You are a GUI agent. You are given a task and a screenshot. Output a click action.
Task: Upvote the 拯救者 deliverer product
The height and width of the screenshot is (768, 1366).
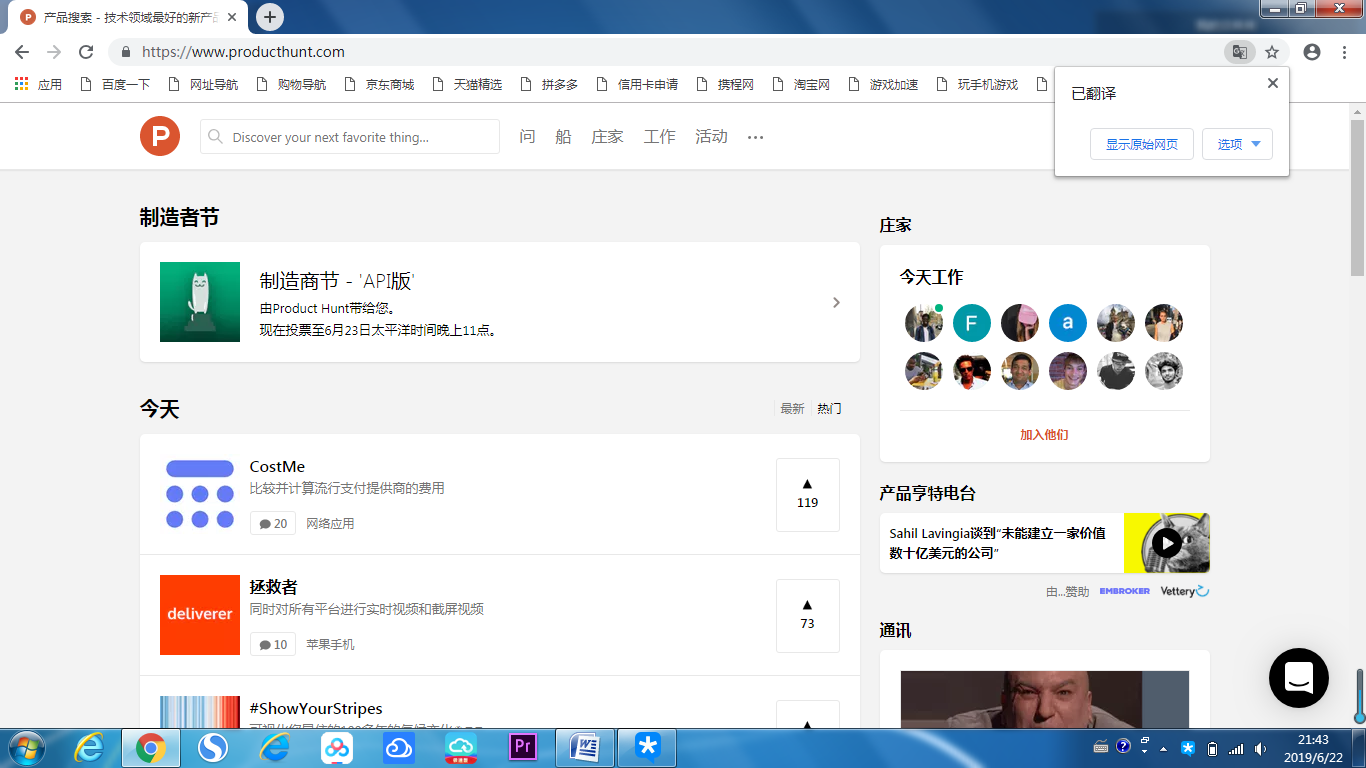pos(808,616)
